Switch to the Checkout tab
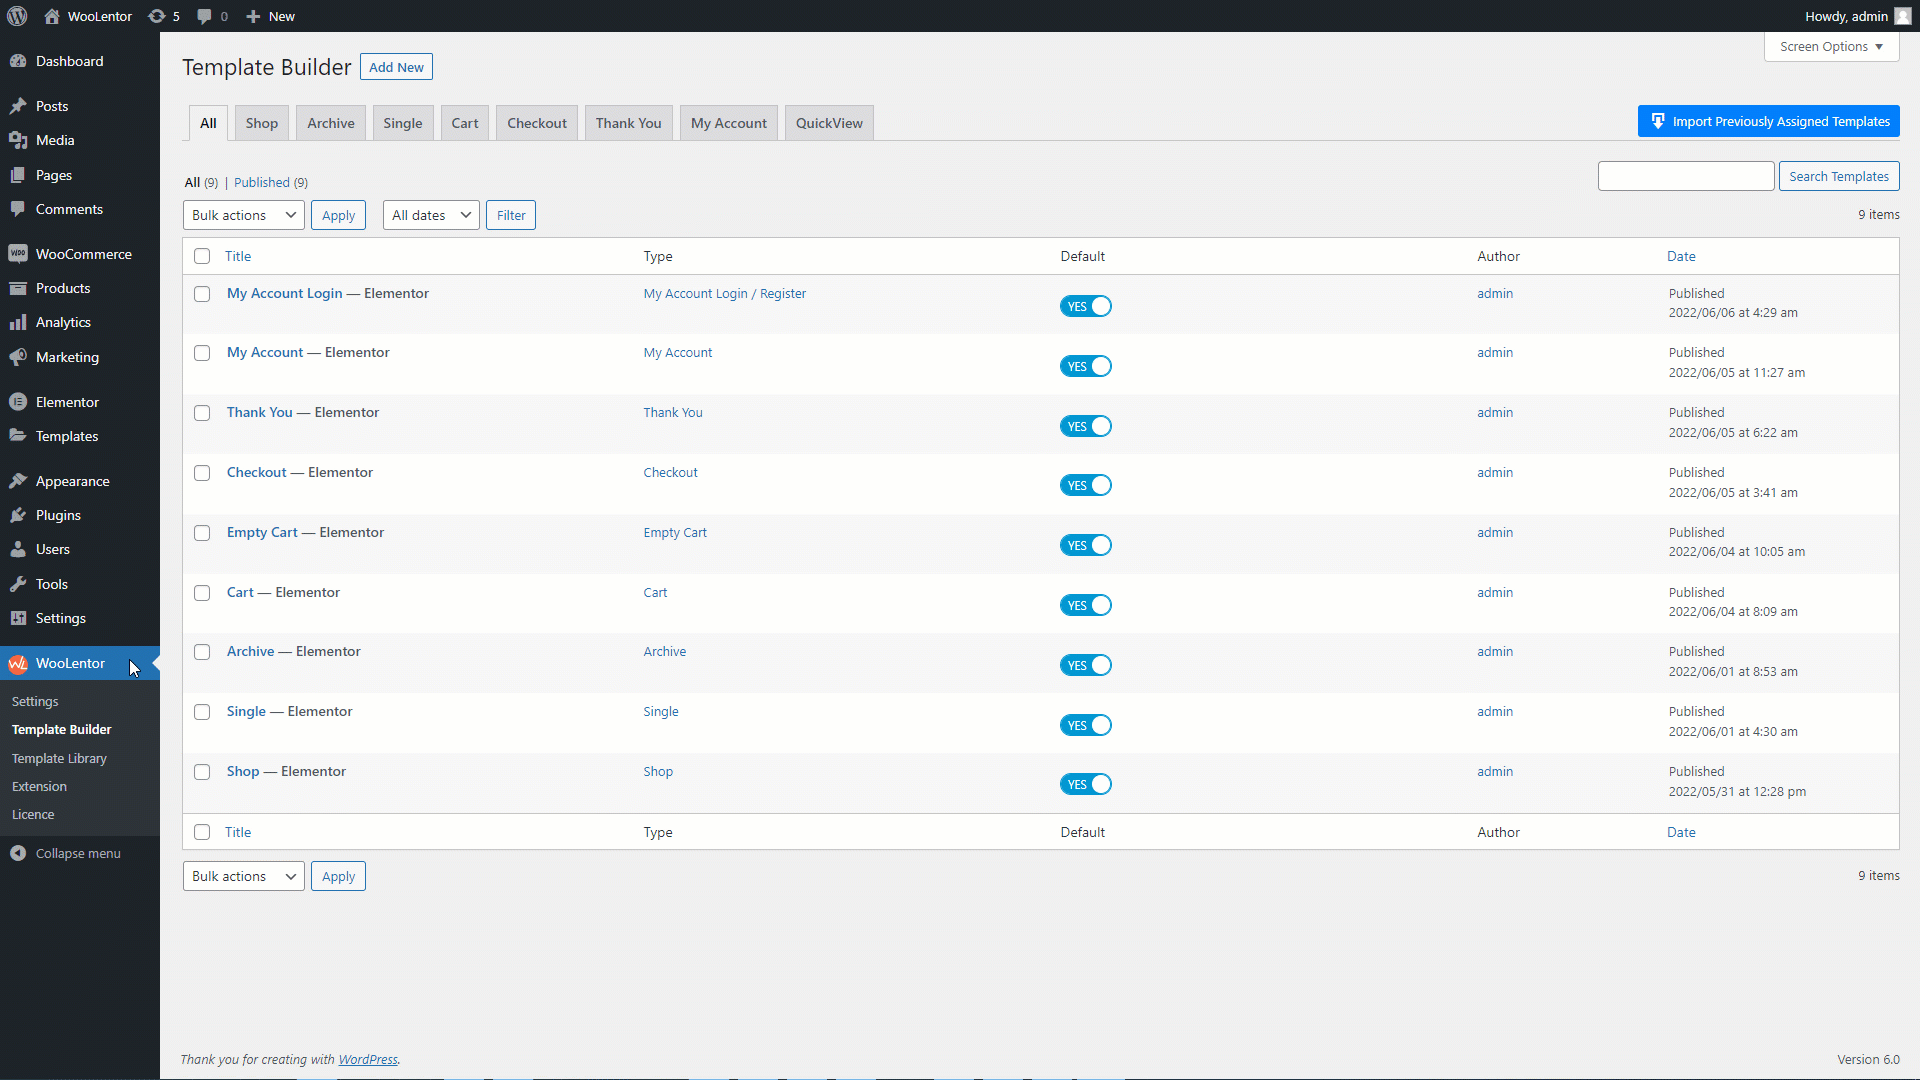 pyautogui.click(x=536, y=122)
